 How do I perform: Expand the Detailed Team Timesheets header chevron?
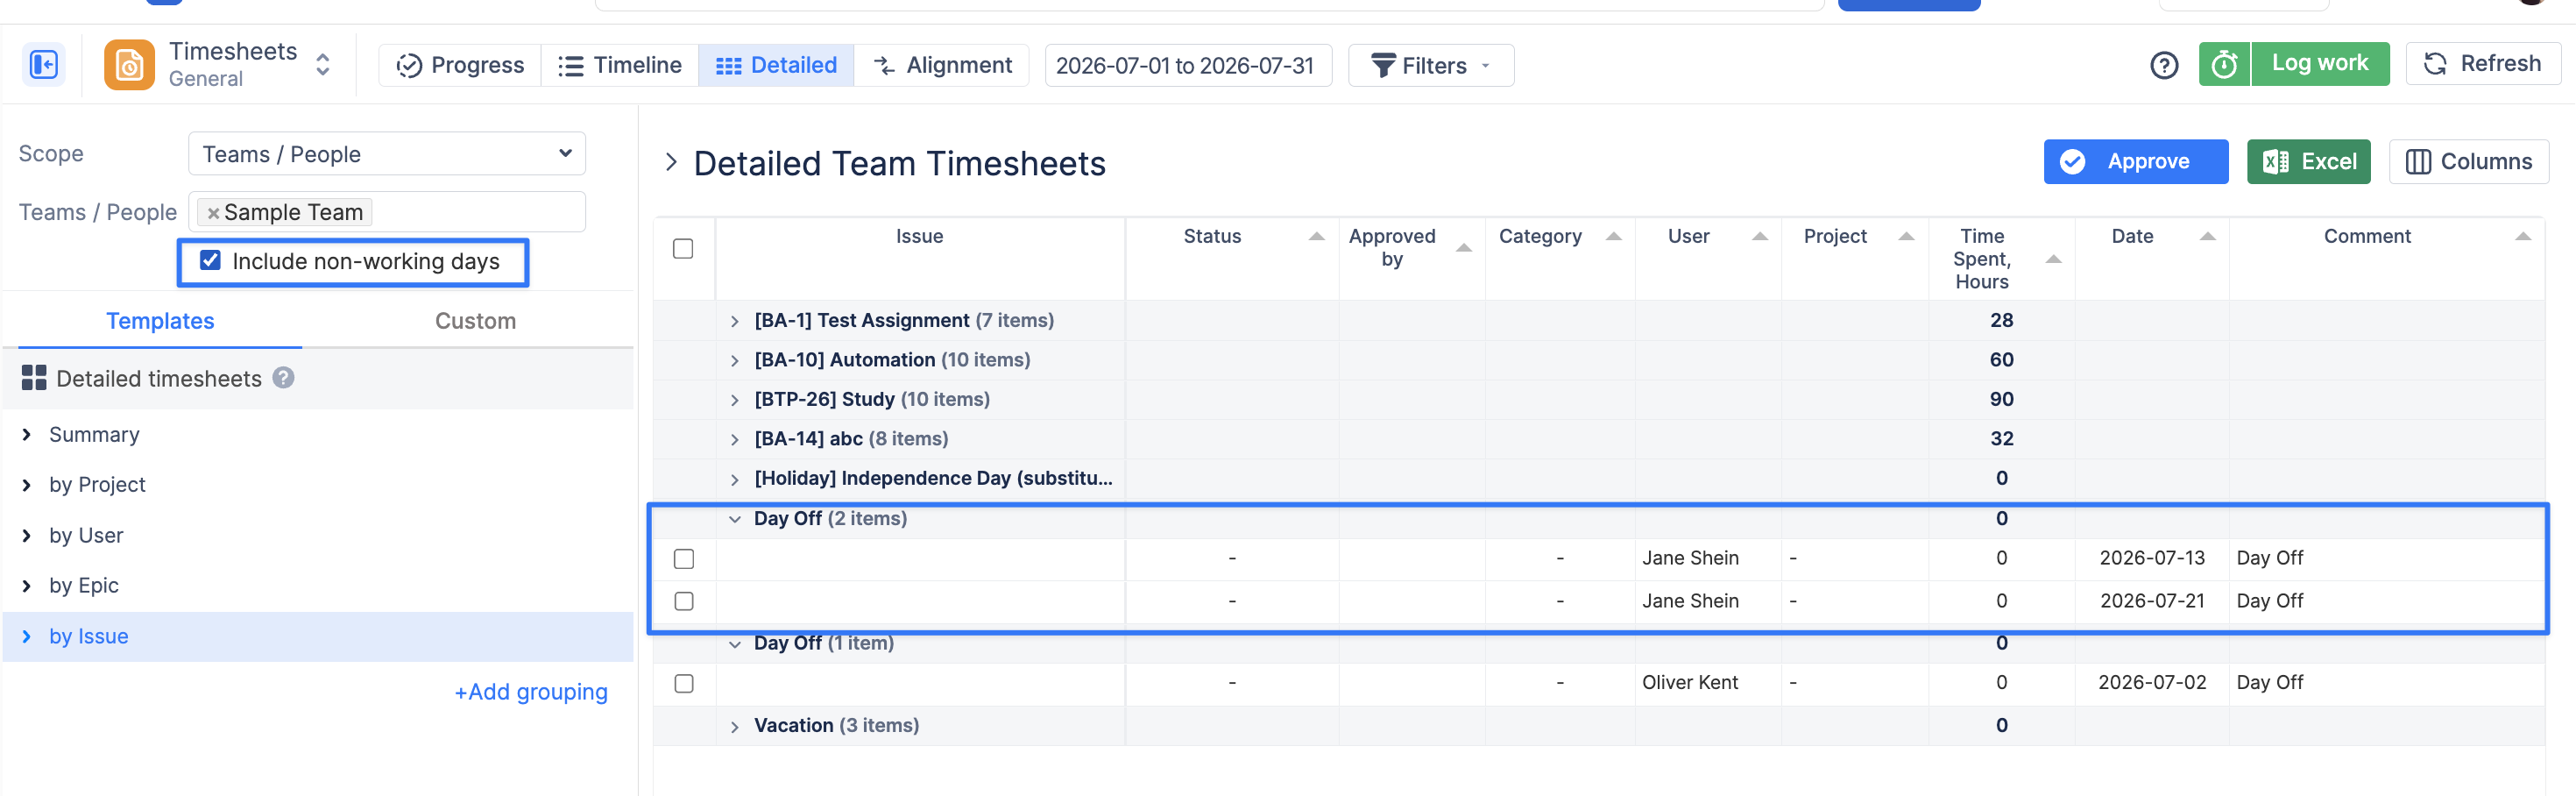pyautogui.click(x=671, y=162)
